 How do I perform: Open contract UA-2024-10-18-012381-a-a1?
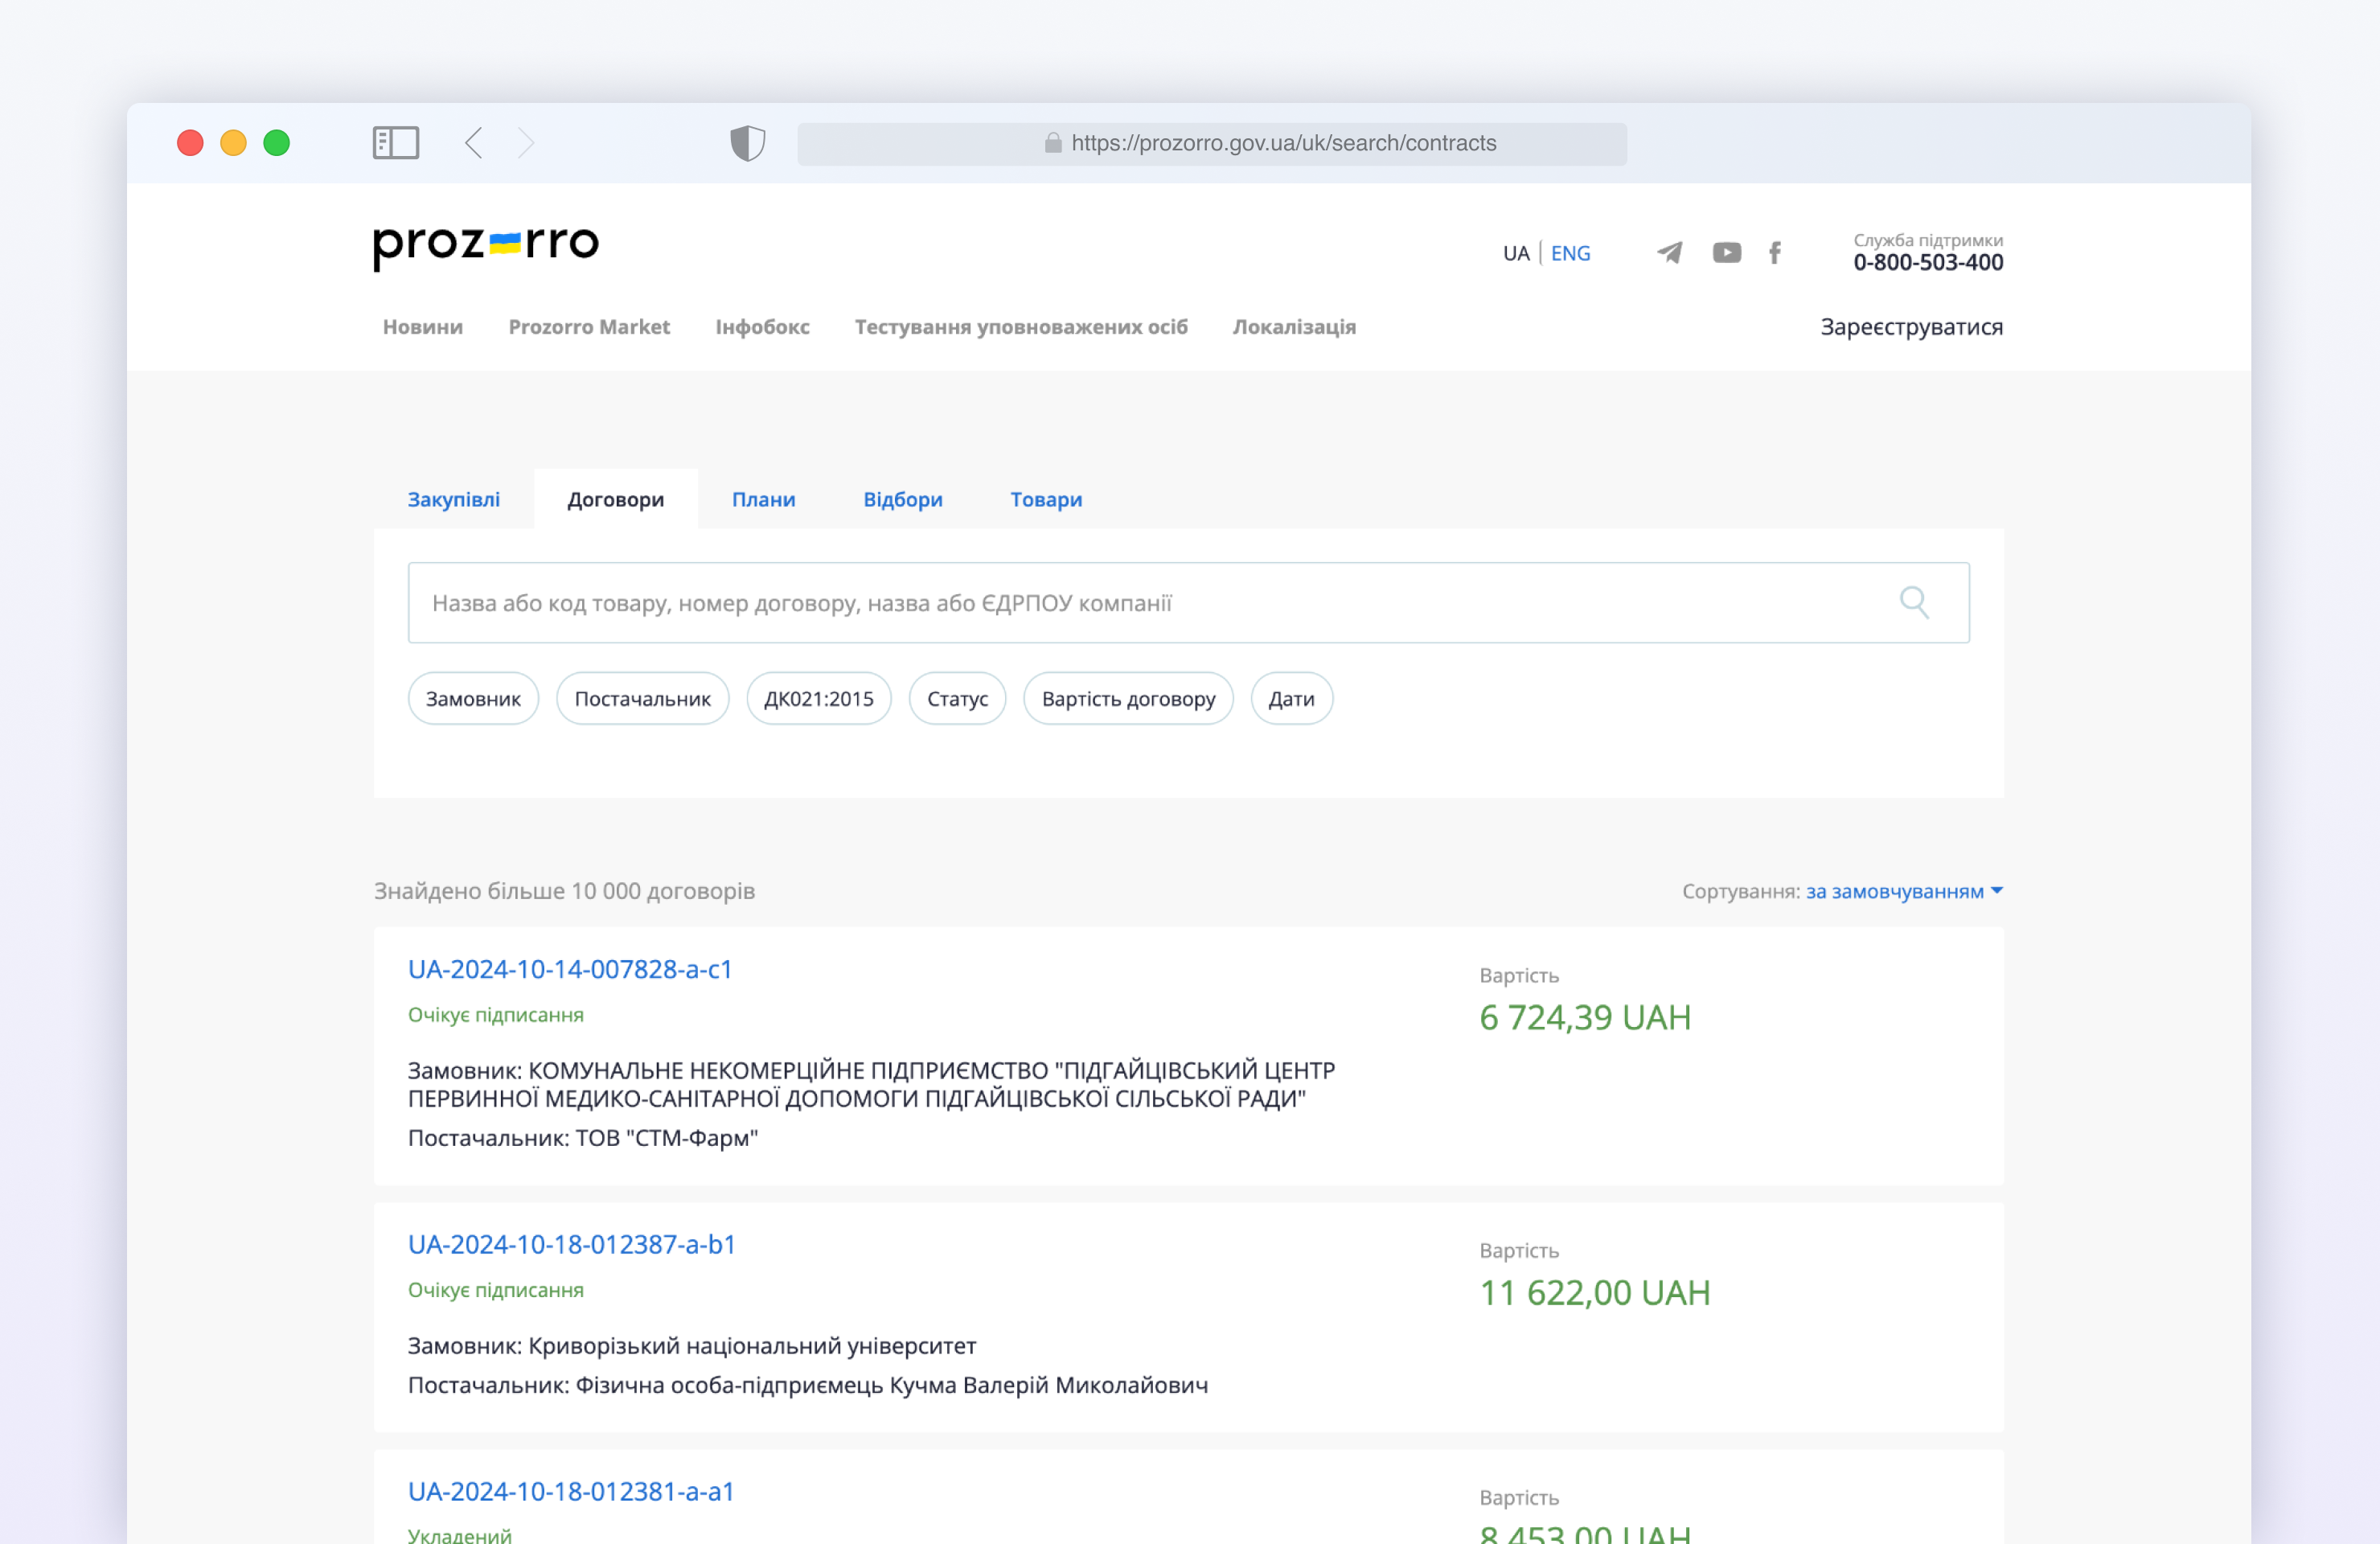pyautogui.click(x=571, y=1491)
